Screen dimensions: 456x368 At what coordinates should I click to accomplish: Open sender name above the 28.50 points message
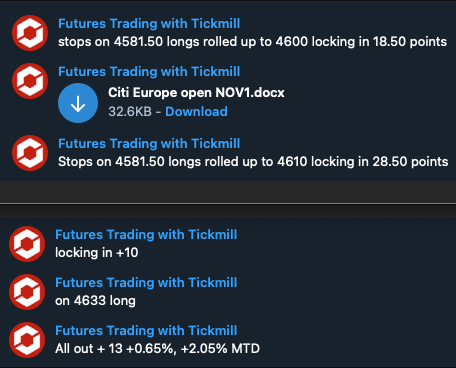(x=149, y=144)
